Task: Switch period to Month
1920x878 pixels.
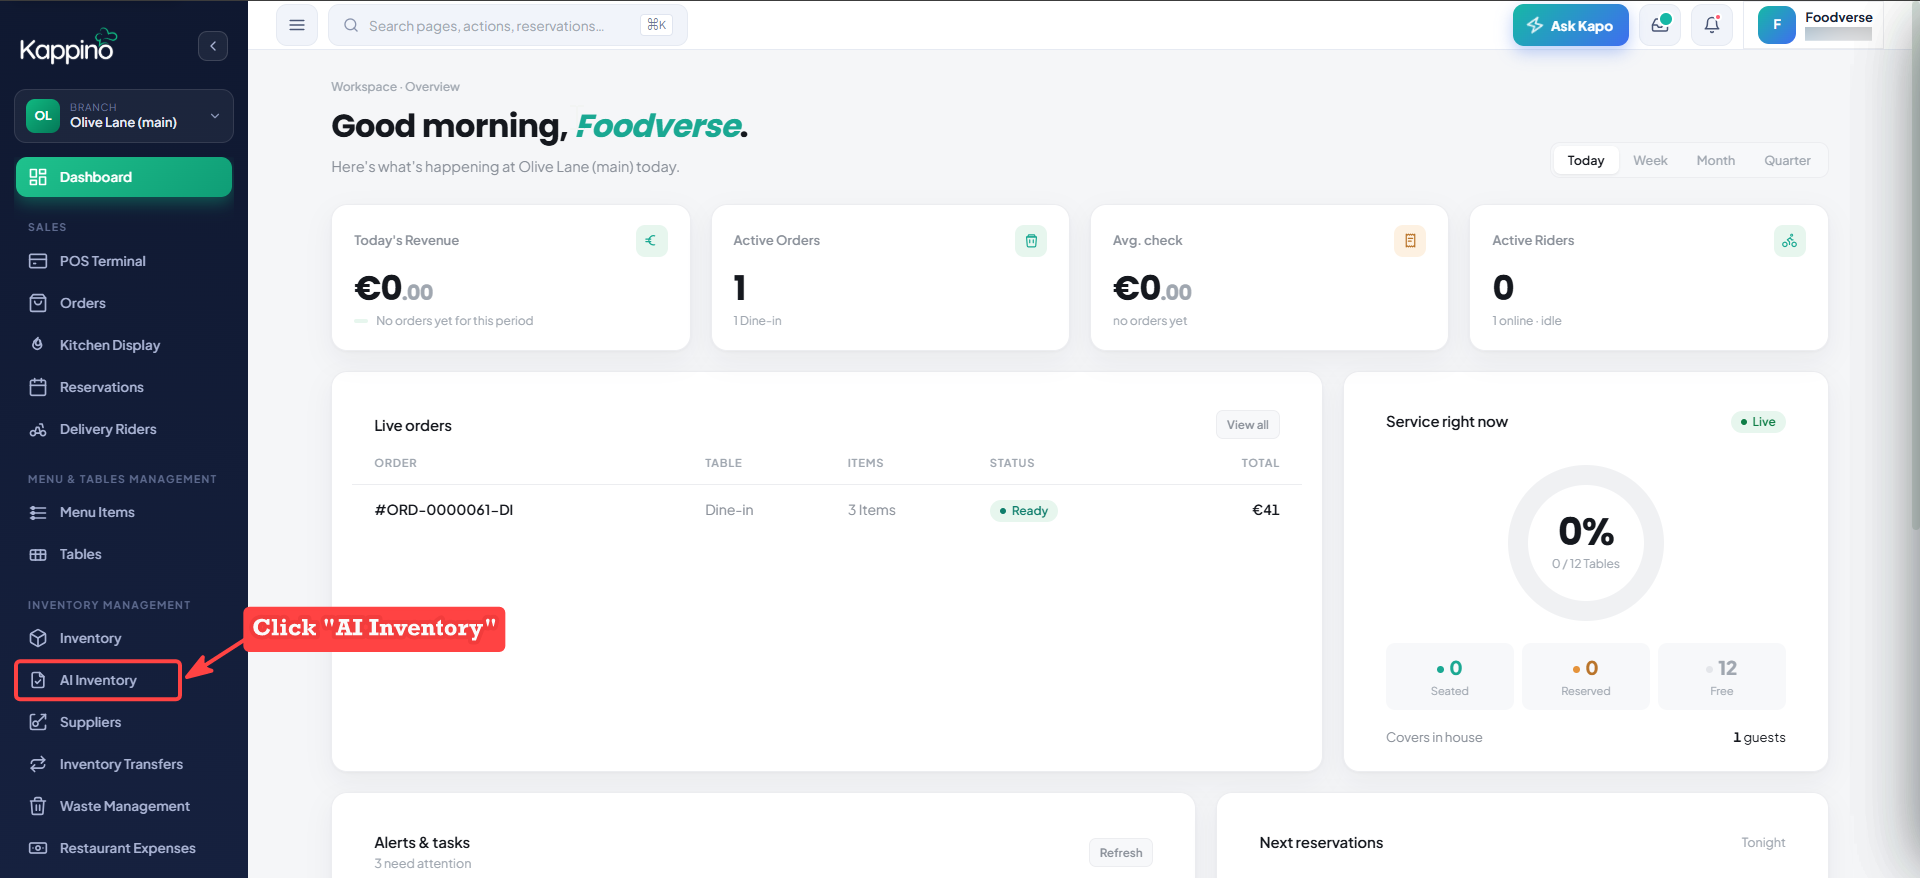Action: 1716,160
